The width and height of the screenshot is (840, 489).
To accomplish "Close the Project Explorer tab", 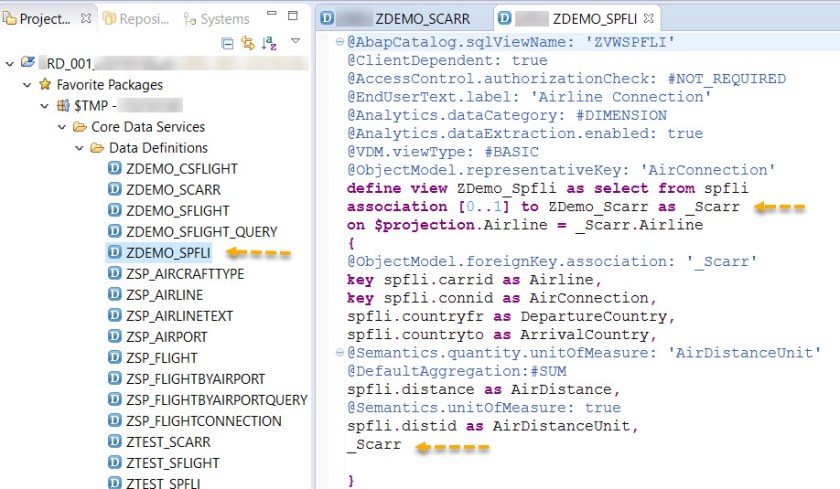I will pos(86,18).
